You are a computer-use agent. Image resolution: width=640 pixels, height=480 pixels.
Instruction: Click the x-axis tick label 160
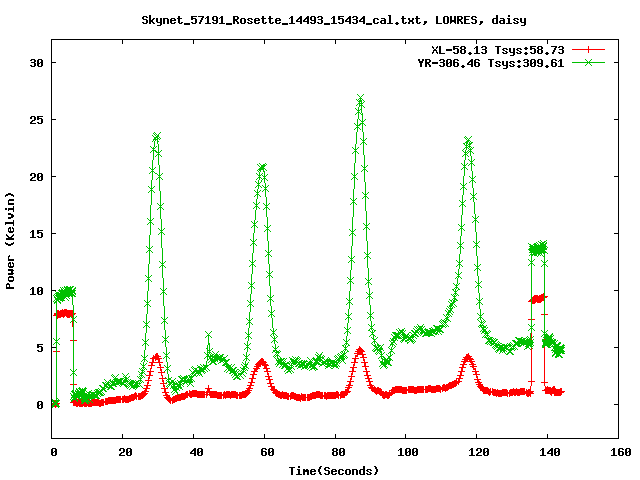coord(620,452)
